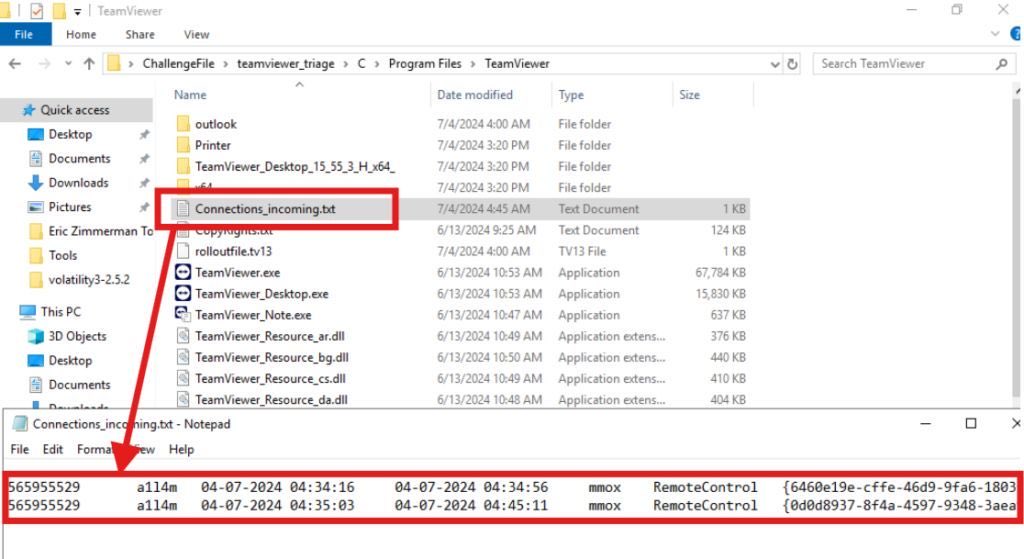Switch to the Home ribbon tab

81,35
